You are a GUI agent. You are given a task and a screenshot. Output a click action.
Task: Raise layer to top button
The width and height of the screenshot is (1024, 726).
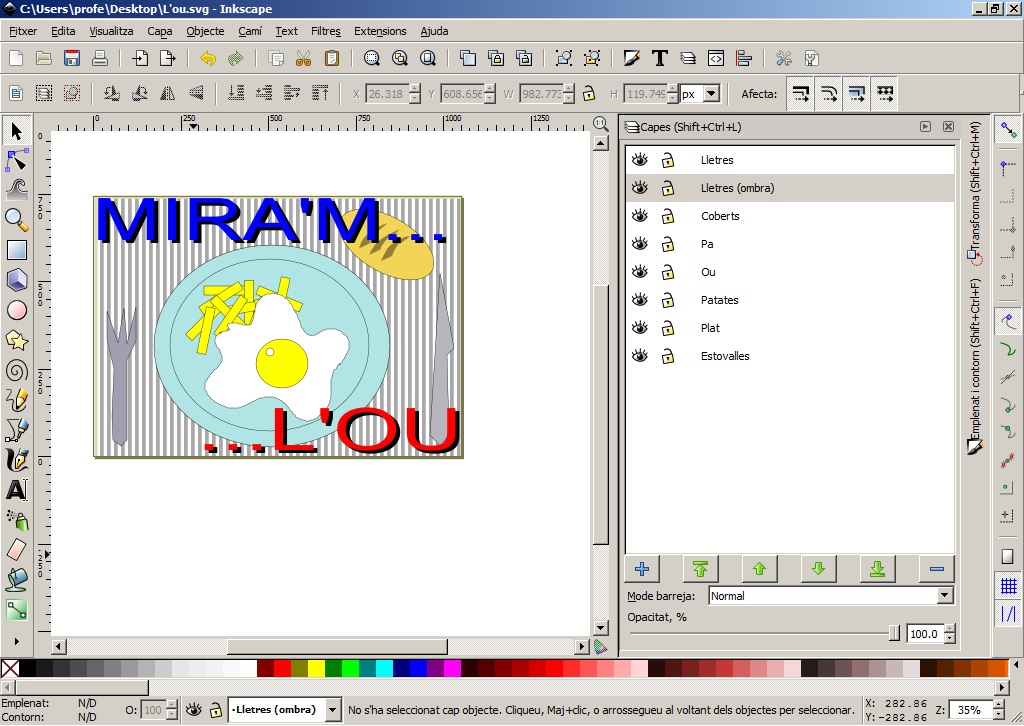point(701,569)
